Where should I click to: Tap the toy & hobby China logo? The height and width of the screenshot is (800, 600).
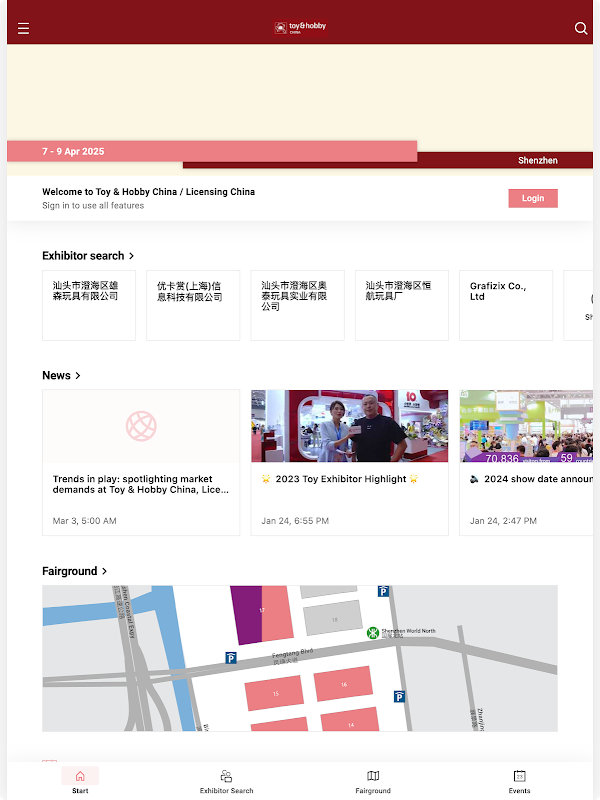(300, 28)
